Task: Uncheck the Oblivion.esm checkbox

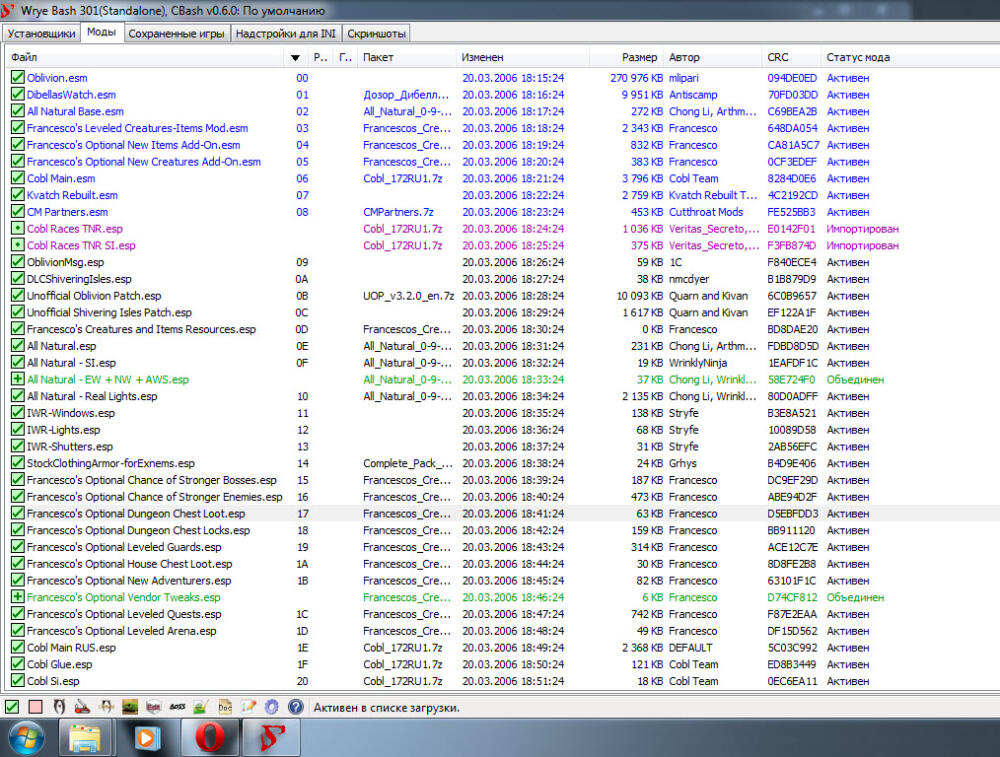Action: (17, 78)
